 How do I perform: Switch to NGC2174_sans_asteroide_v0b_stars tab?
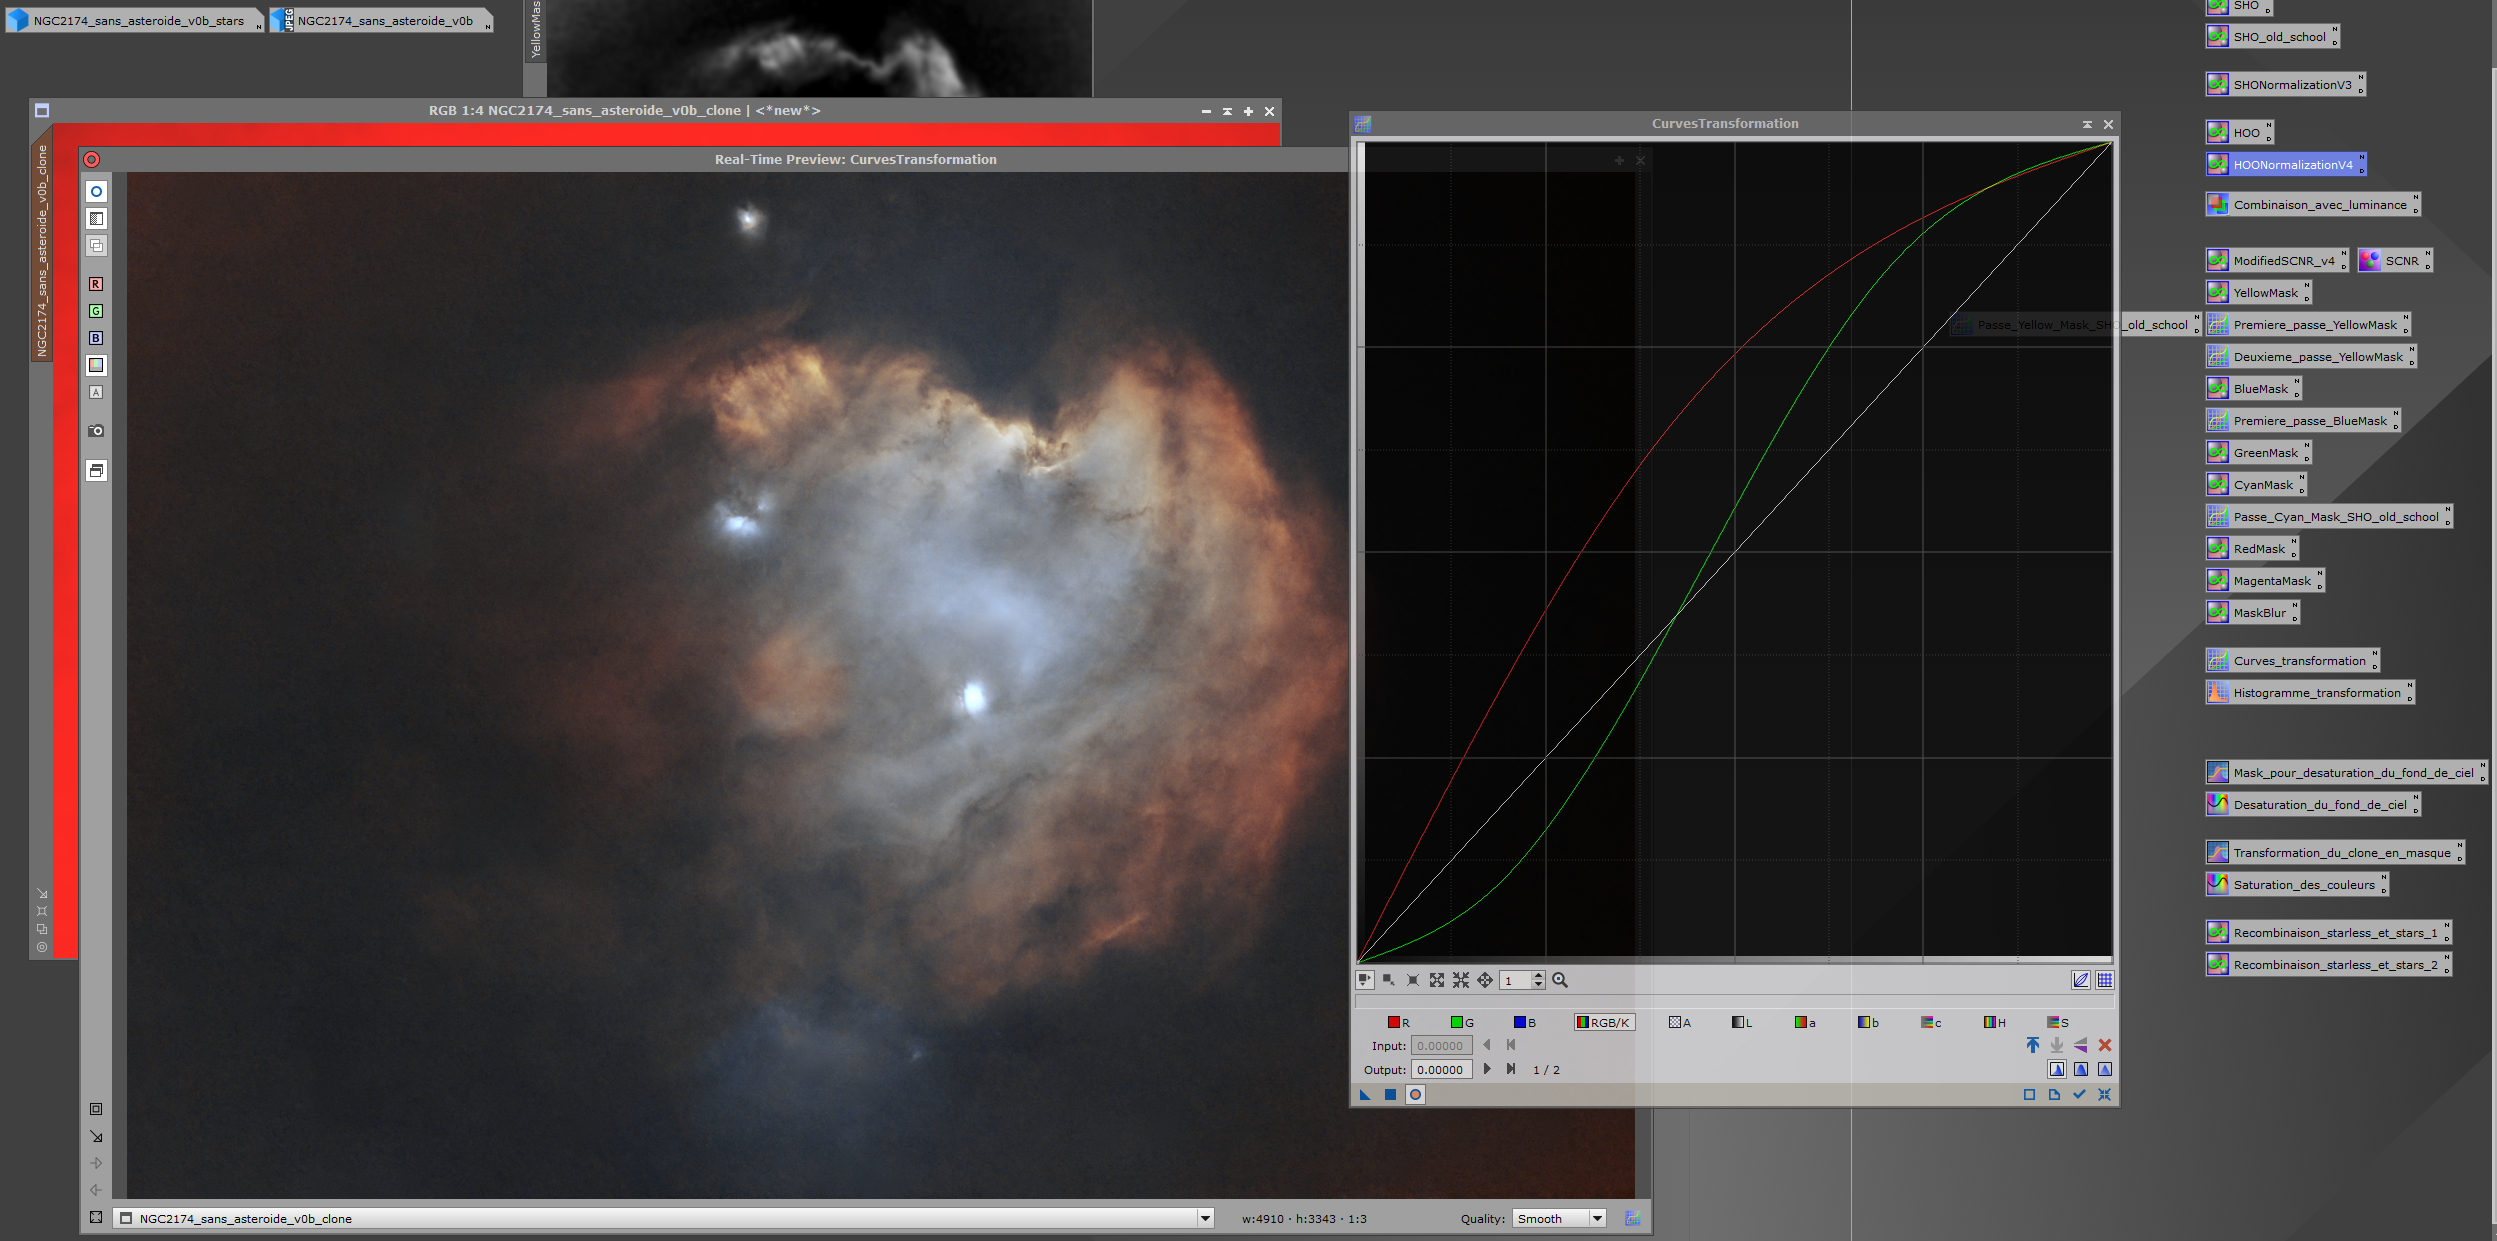(133, 21)
